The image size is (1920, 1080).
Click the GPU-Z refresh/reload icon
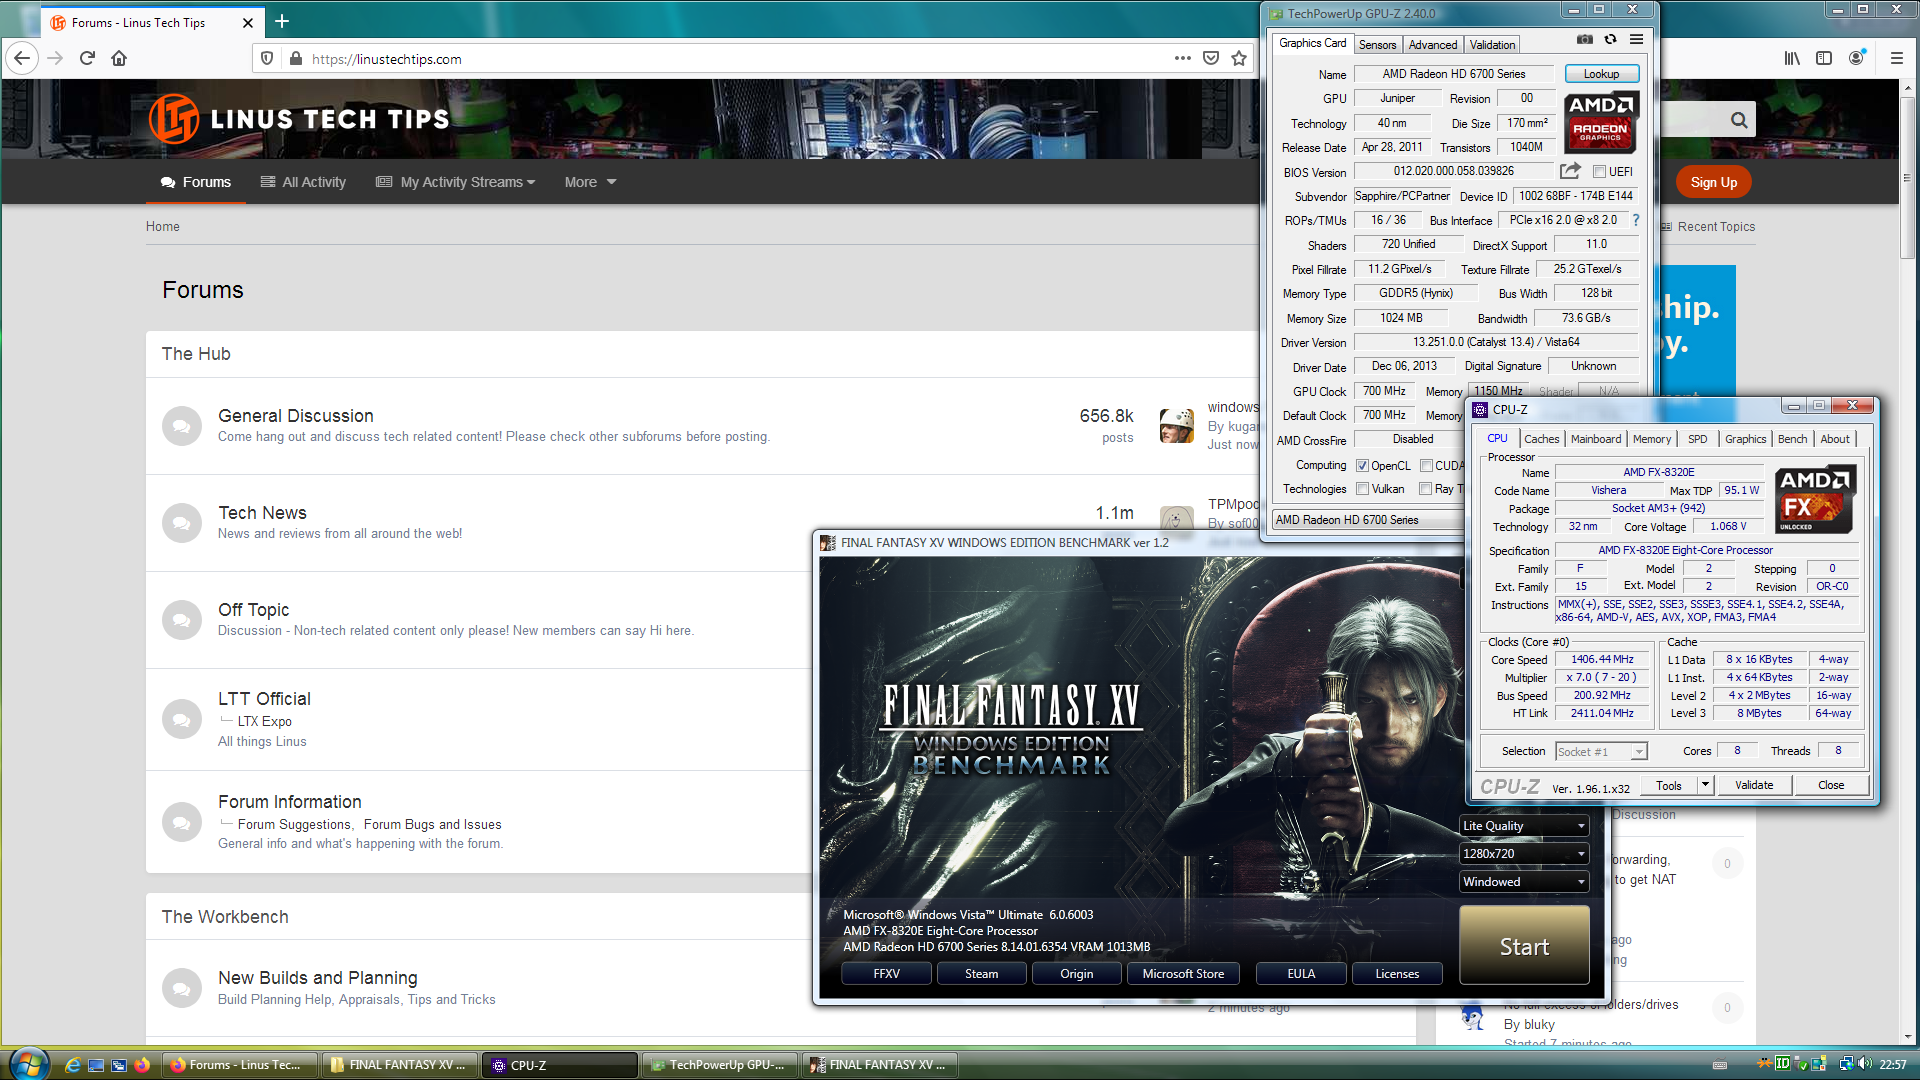1609,44
